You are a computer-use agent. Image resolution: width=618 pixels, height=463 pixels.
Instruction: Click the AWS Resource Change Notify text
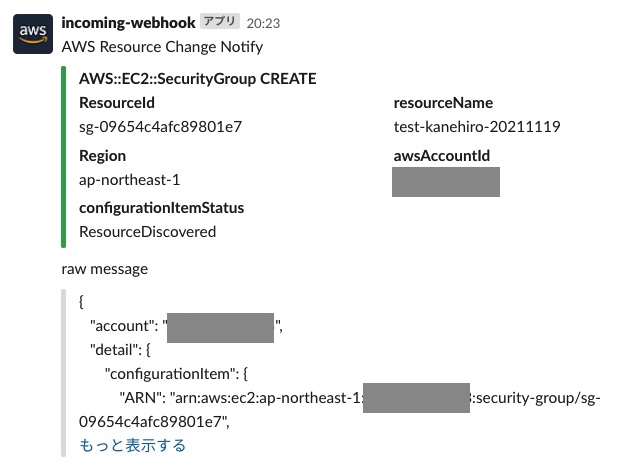(x=162, y=47)
